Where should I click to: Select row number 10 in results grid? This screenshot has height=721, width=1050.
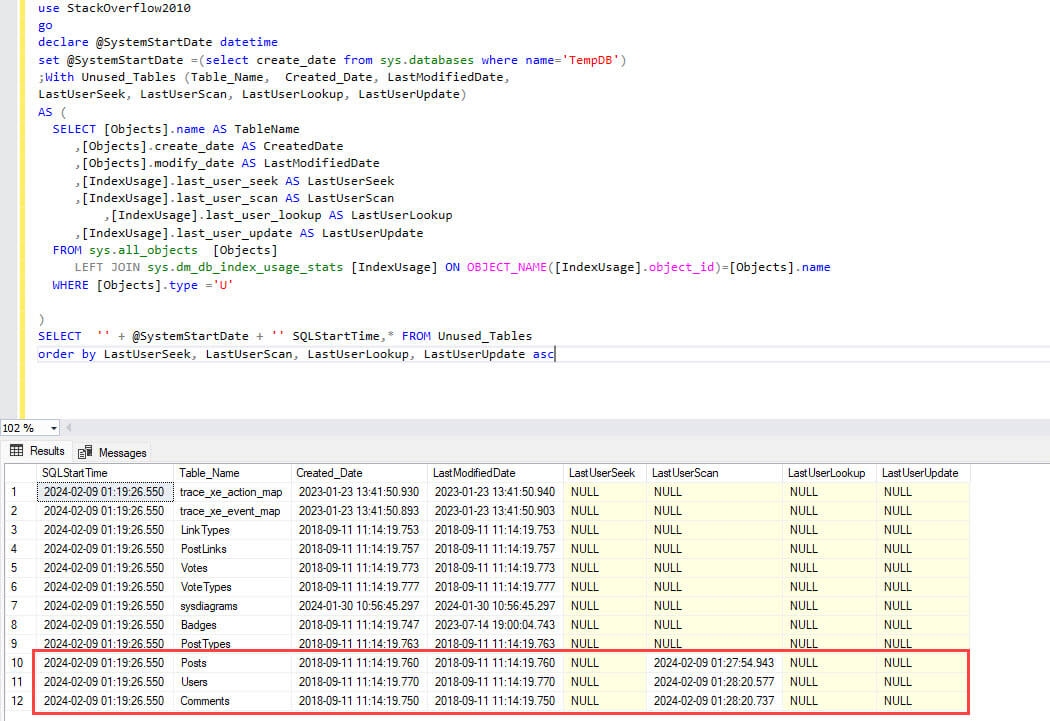(19, 663)
